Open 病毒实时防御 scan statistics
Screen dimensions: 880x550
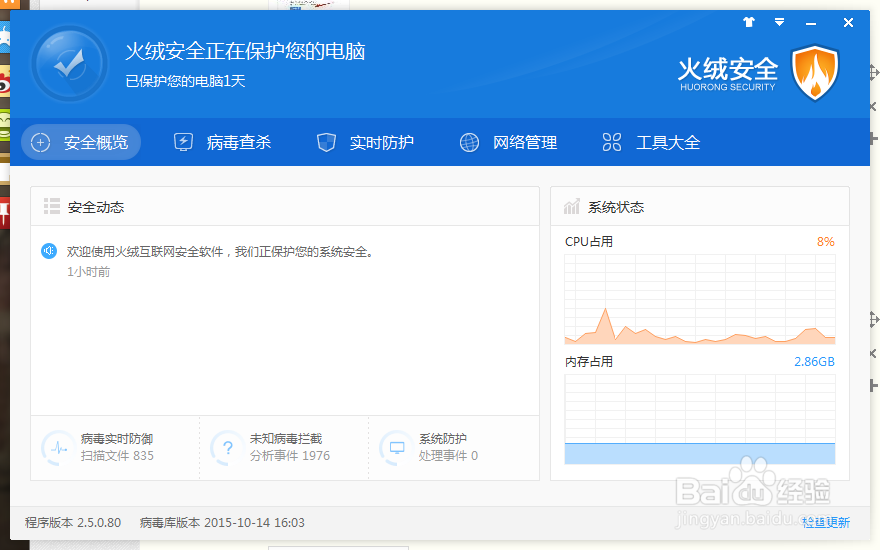115,448
